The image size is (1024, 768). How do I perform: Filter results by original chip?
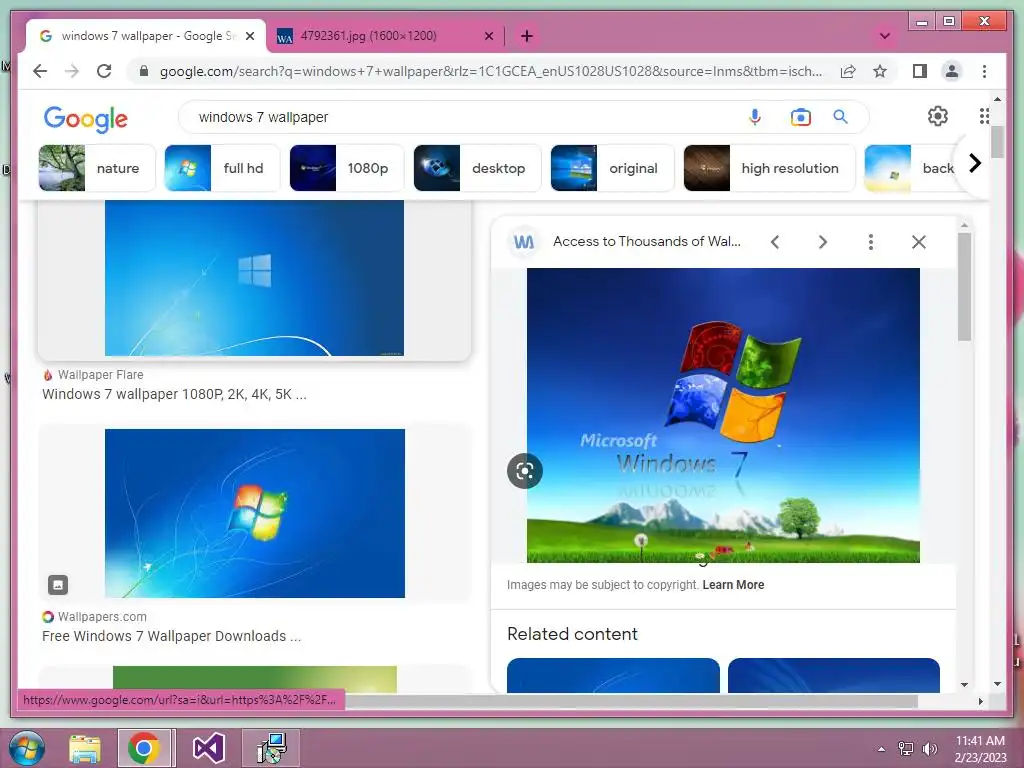611,168
